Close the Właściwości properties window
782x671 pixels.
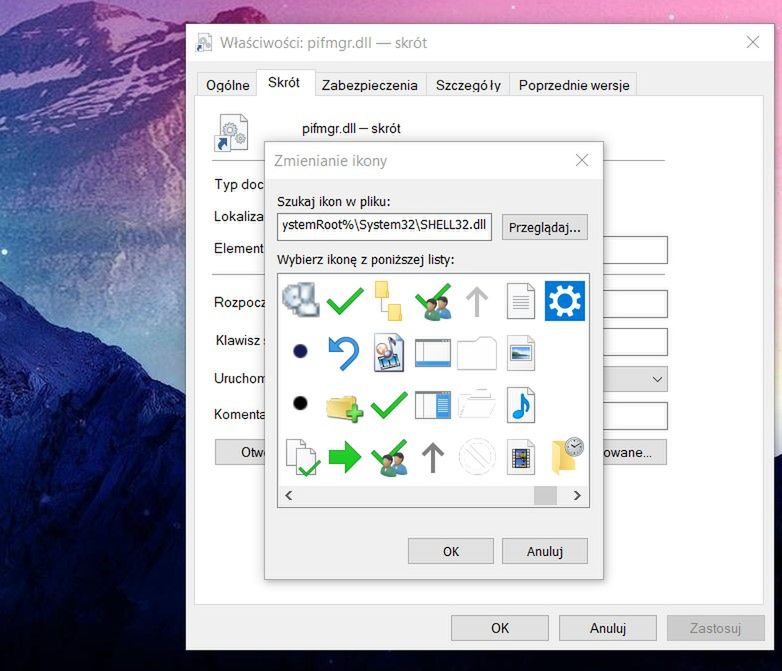click(753, 42)
